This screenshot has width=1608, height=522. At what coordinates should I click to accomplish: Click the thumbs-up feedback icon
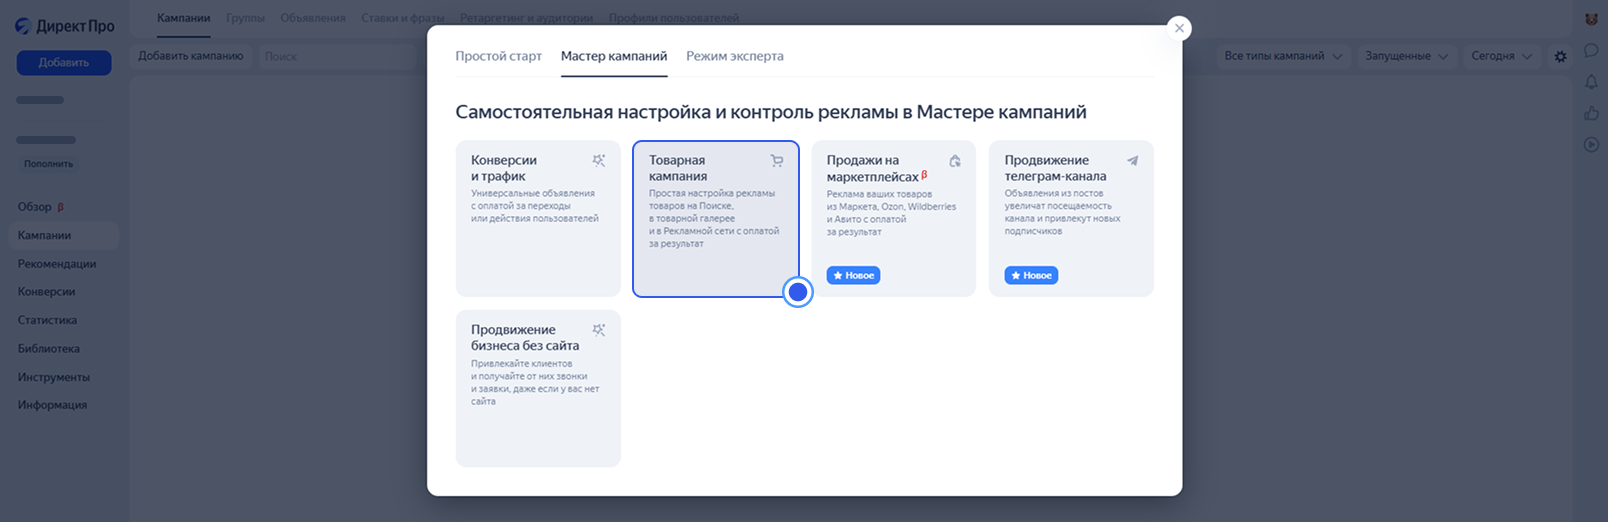point(1591,113)
